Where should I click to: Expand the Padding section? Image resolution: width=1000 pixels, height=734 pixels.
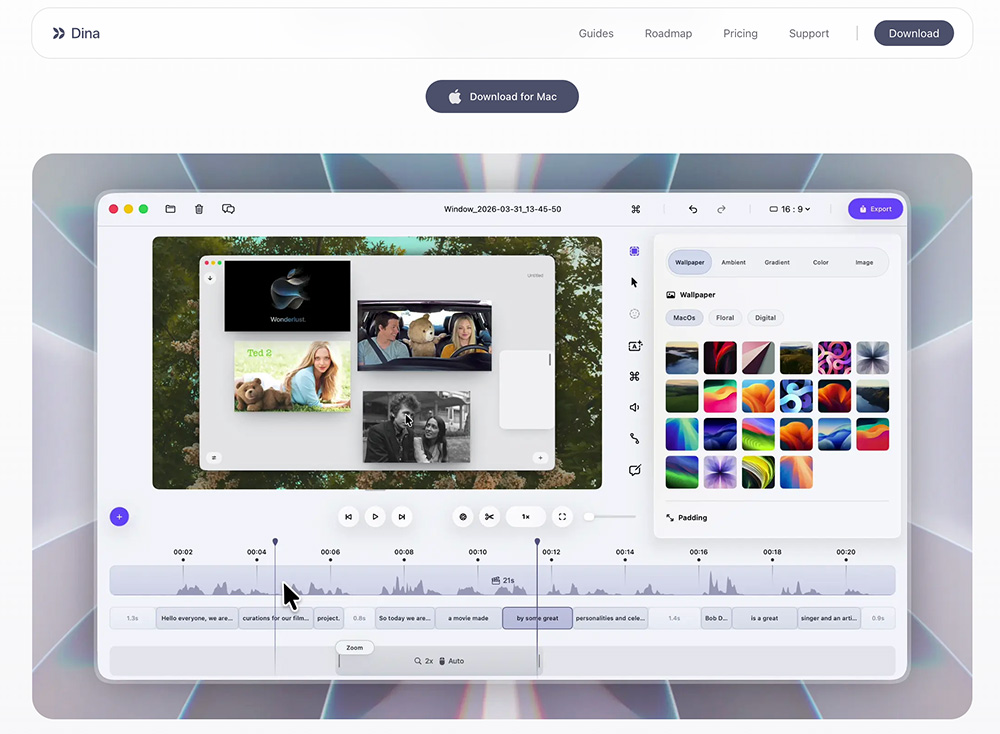tap(687, 518)
